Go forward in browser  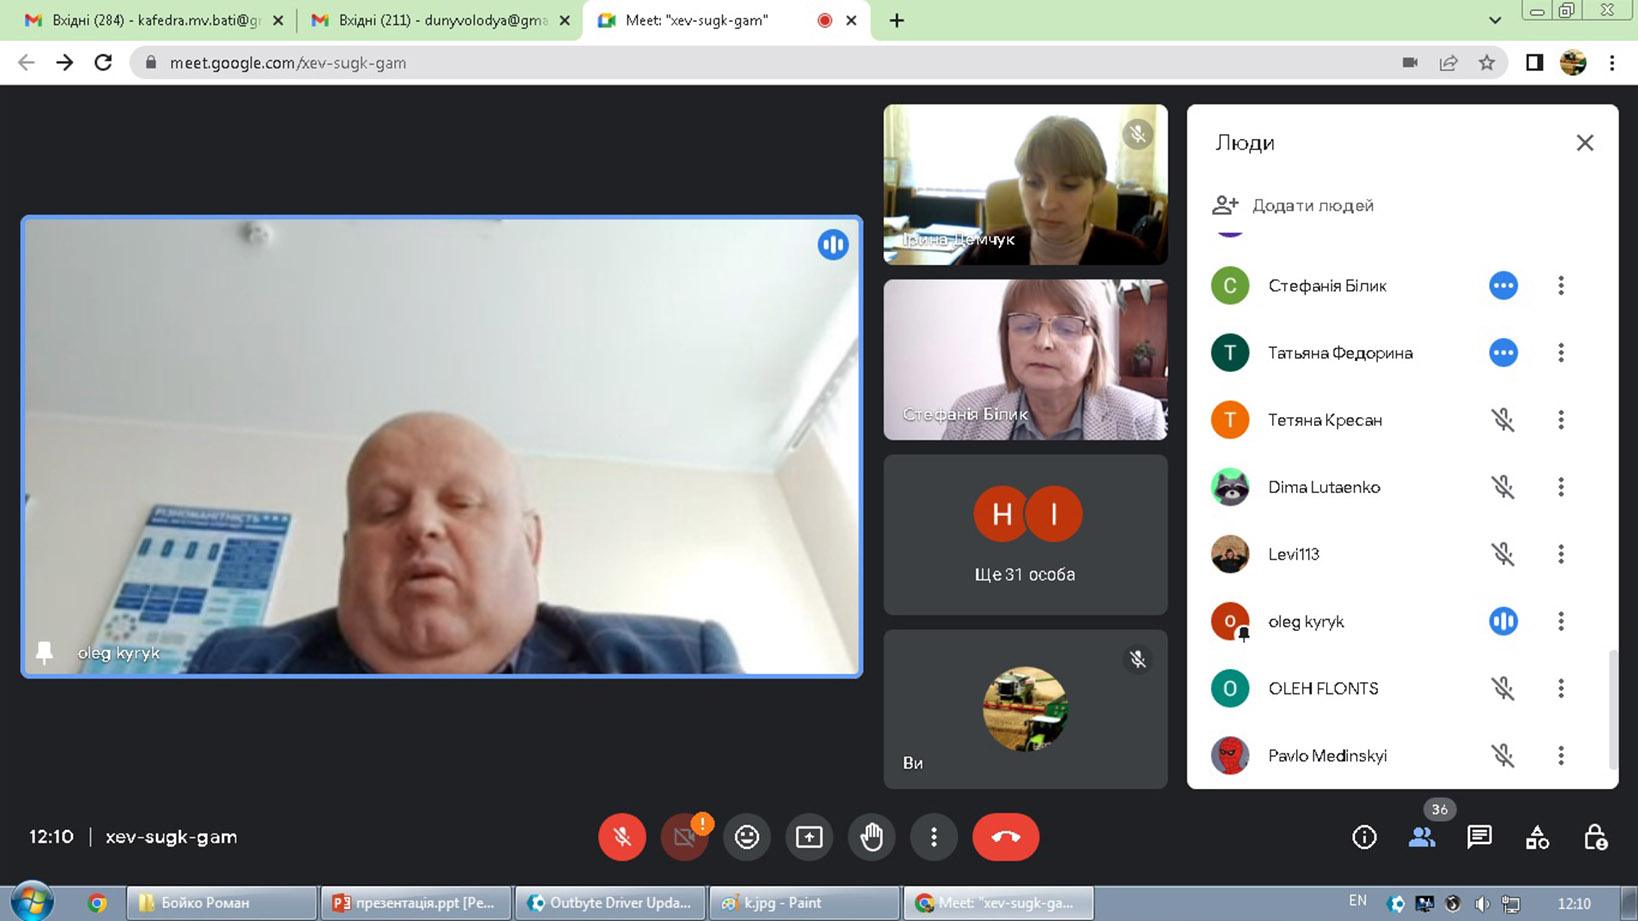tap(64, 63)
